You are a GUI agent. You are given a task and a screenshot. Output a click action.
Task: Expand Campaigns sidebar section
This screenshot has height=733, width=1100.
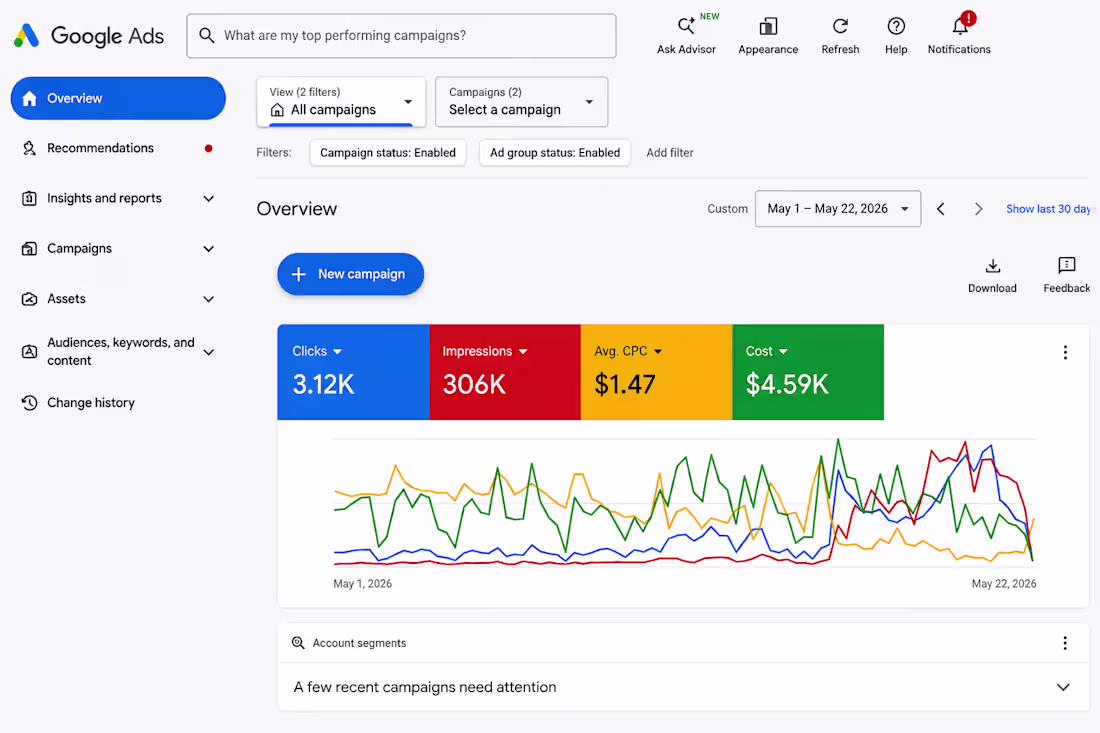pos(208,249)
